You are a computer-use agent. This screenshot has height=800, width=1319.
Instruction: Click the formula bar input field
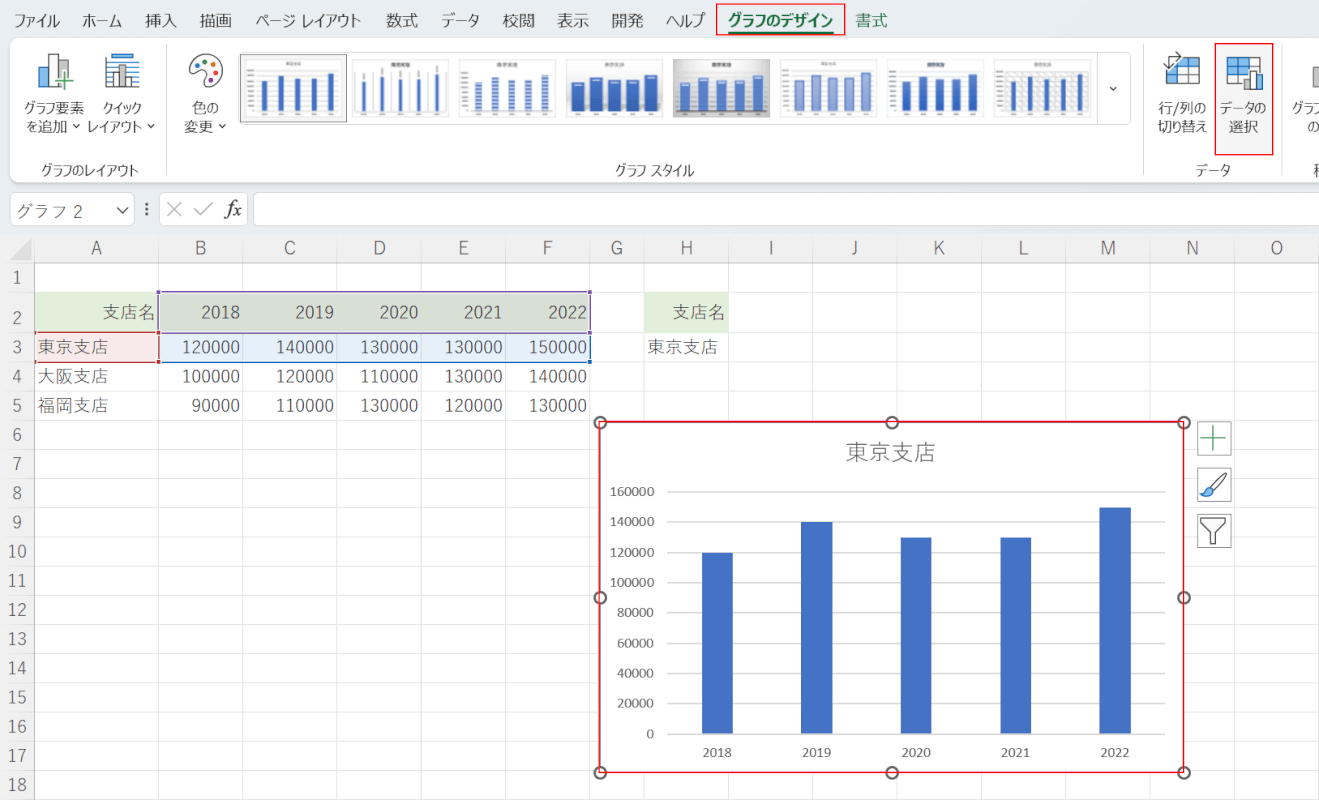point(780,209)
